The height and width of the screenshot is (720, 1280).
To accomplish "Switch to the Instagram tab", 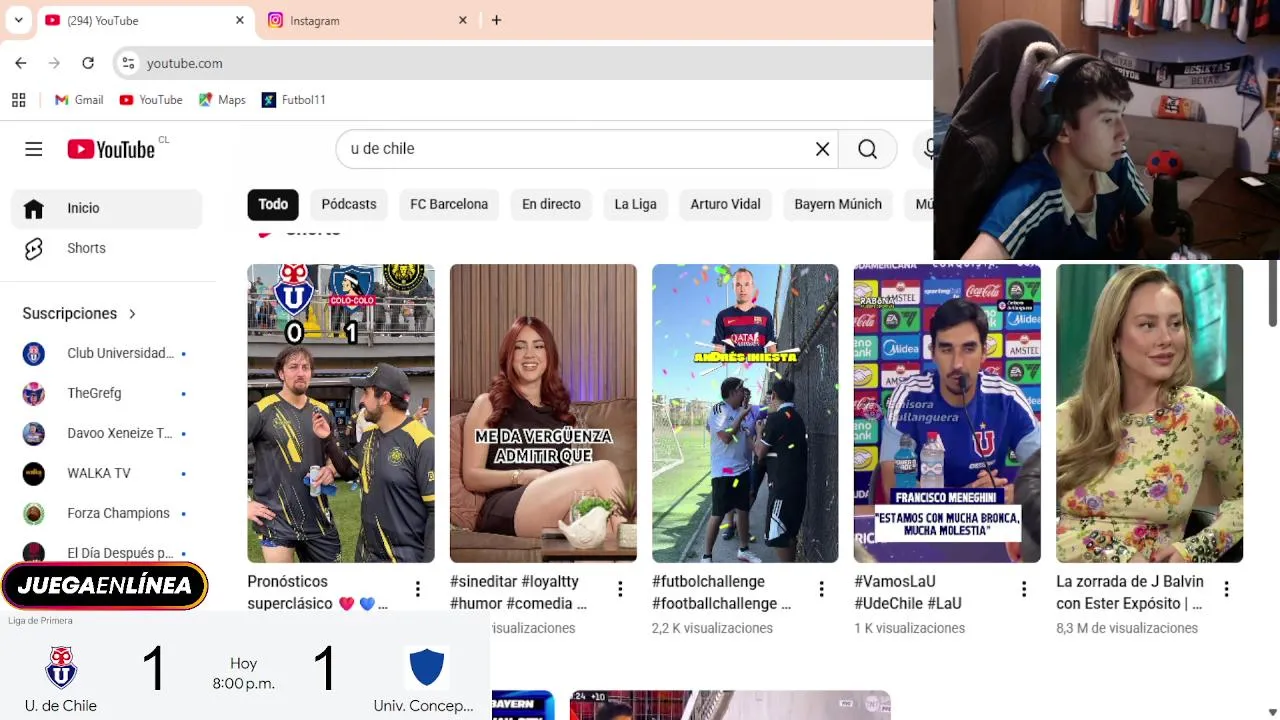I will coord(368,20).
